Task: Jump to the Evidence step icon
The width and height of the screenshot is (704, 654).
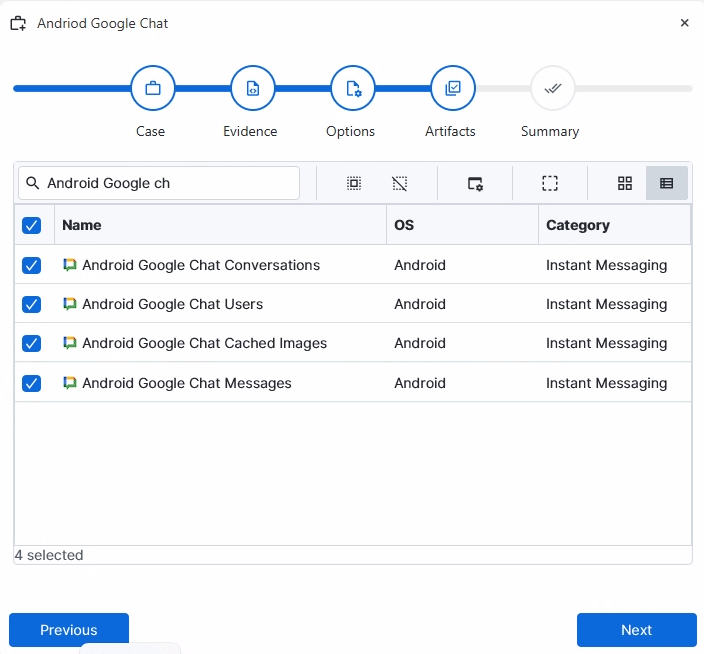Action: pyautogui.click(x=252, y=88)
